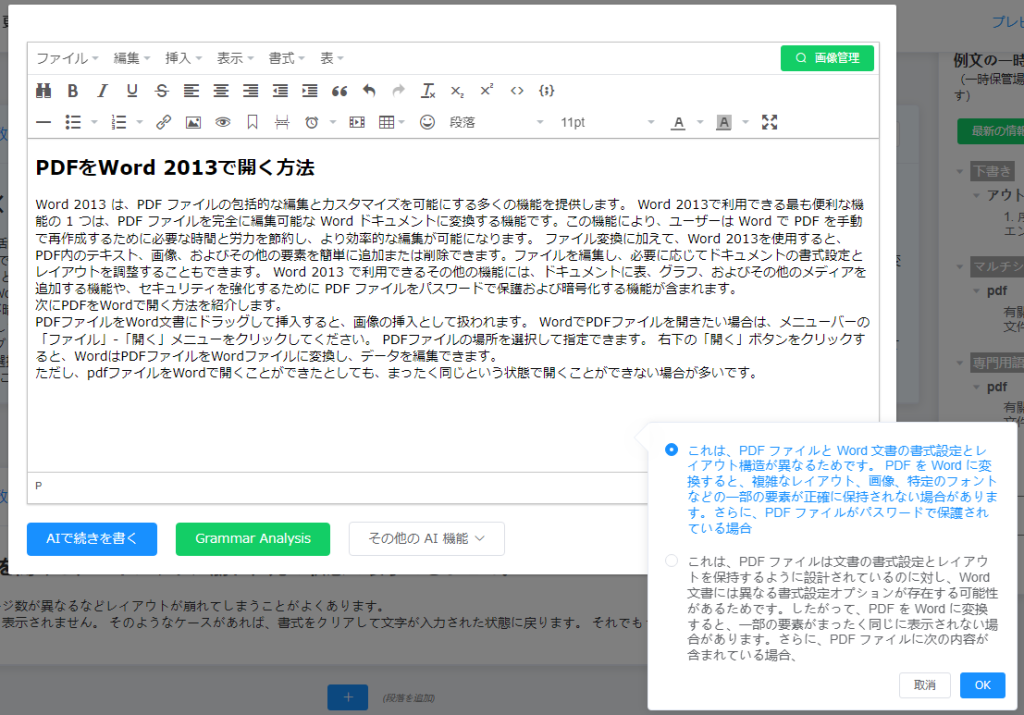
Task: Undo last edit
Action: [x=369, y=91]
